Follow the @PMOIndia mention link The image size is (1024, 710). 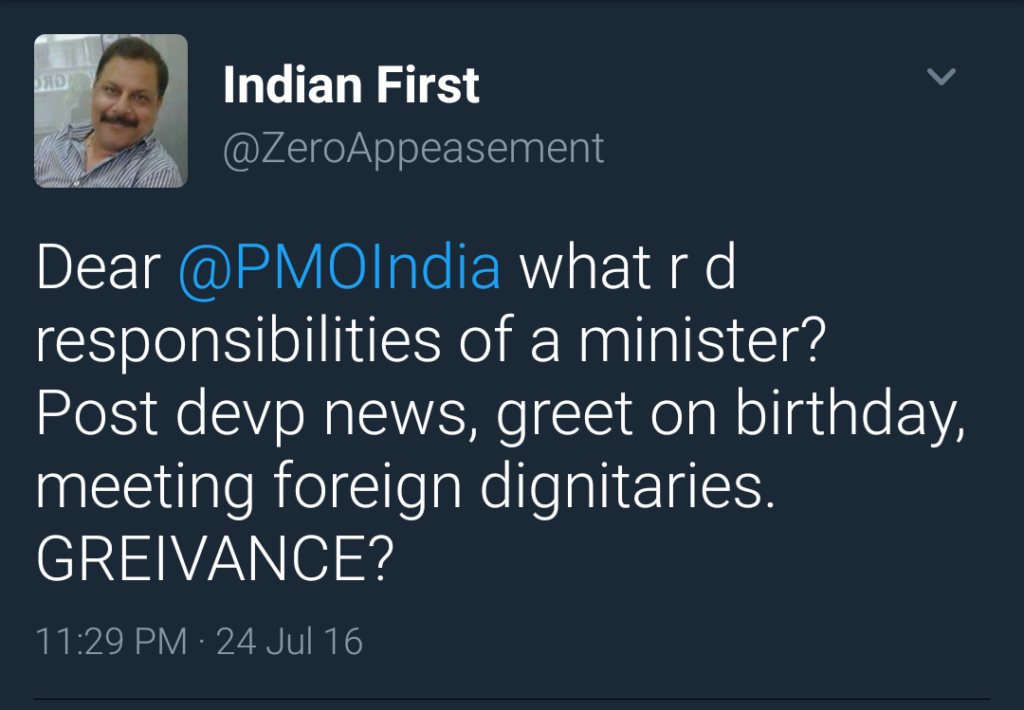pos(340,268)
